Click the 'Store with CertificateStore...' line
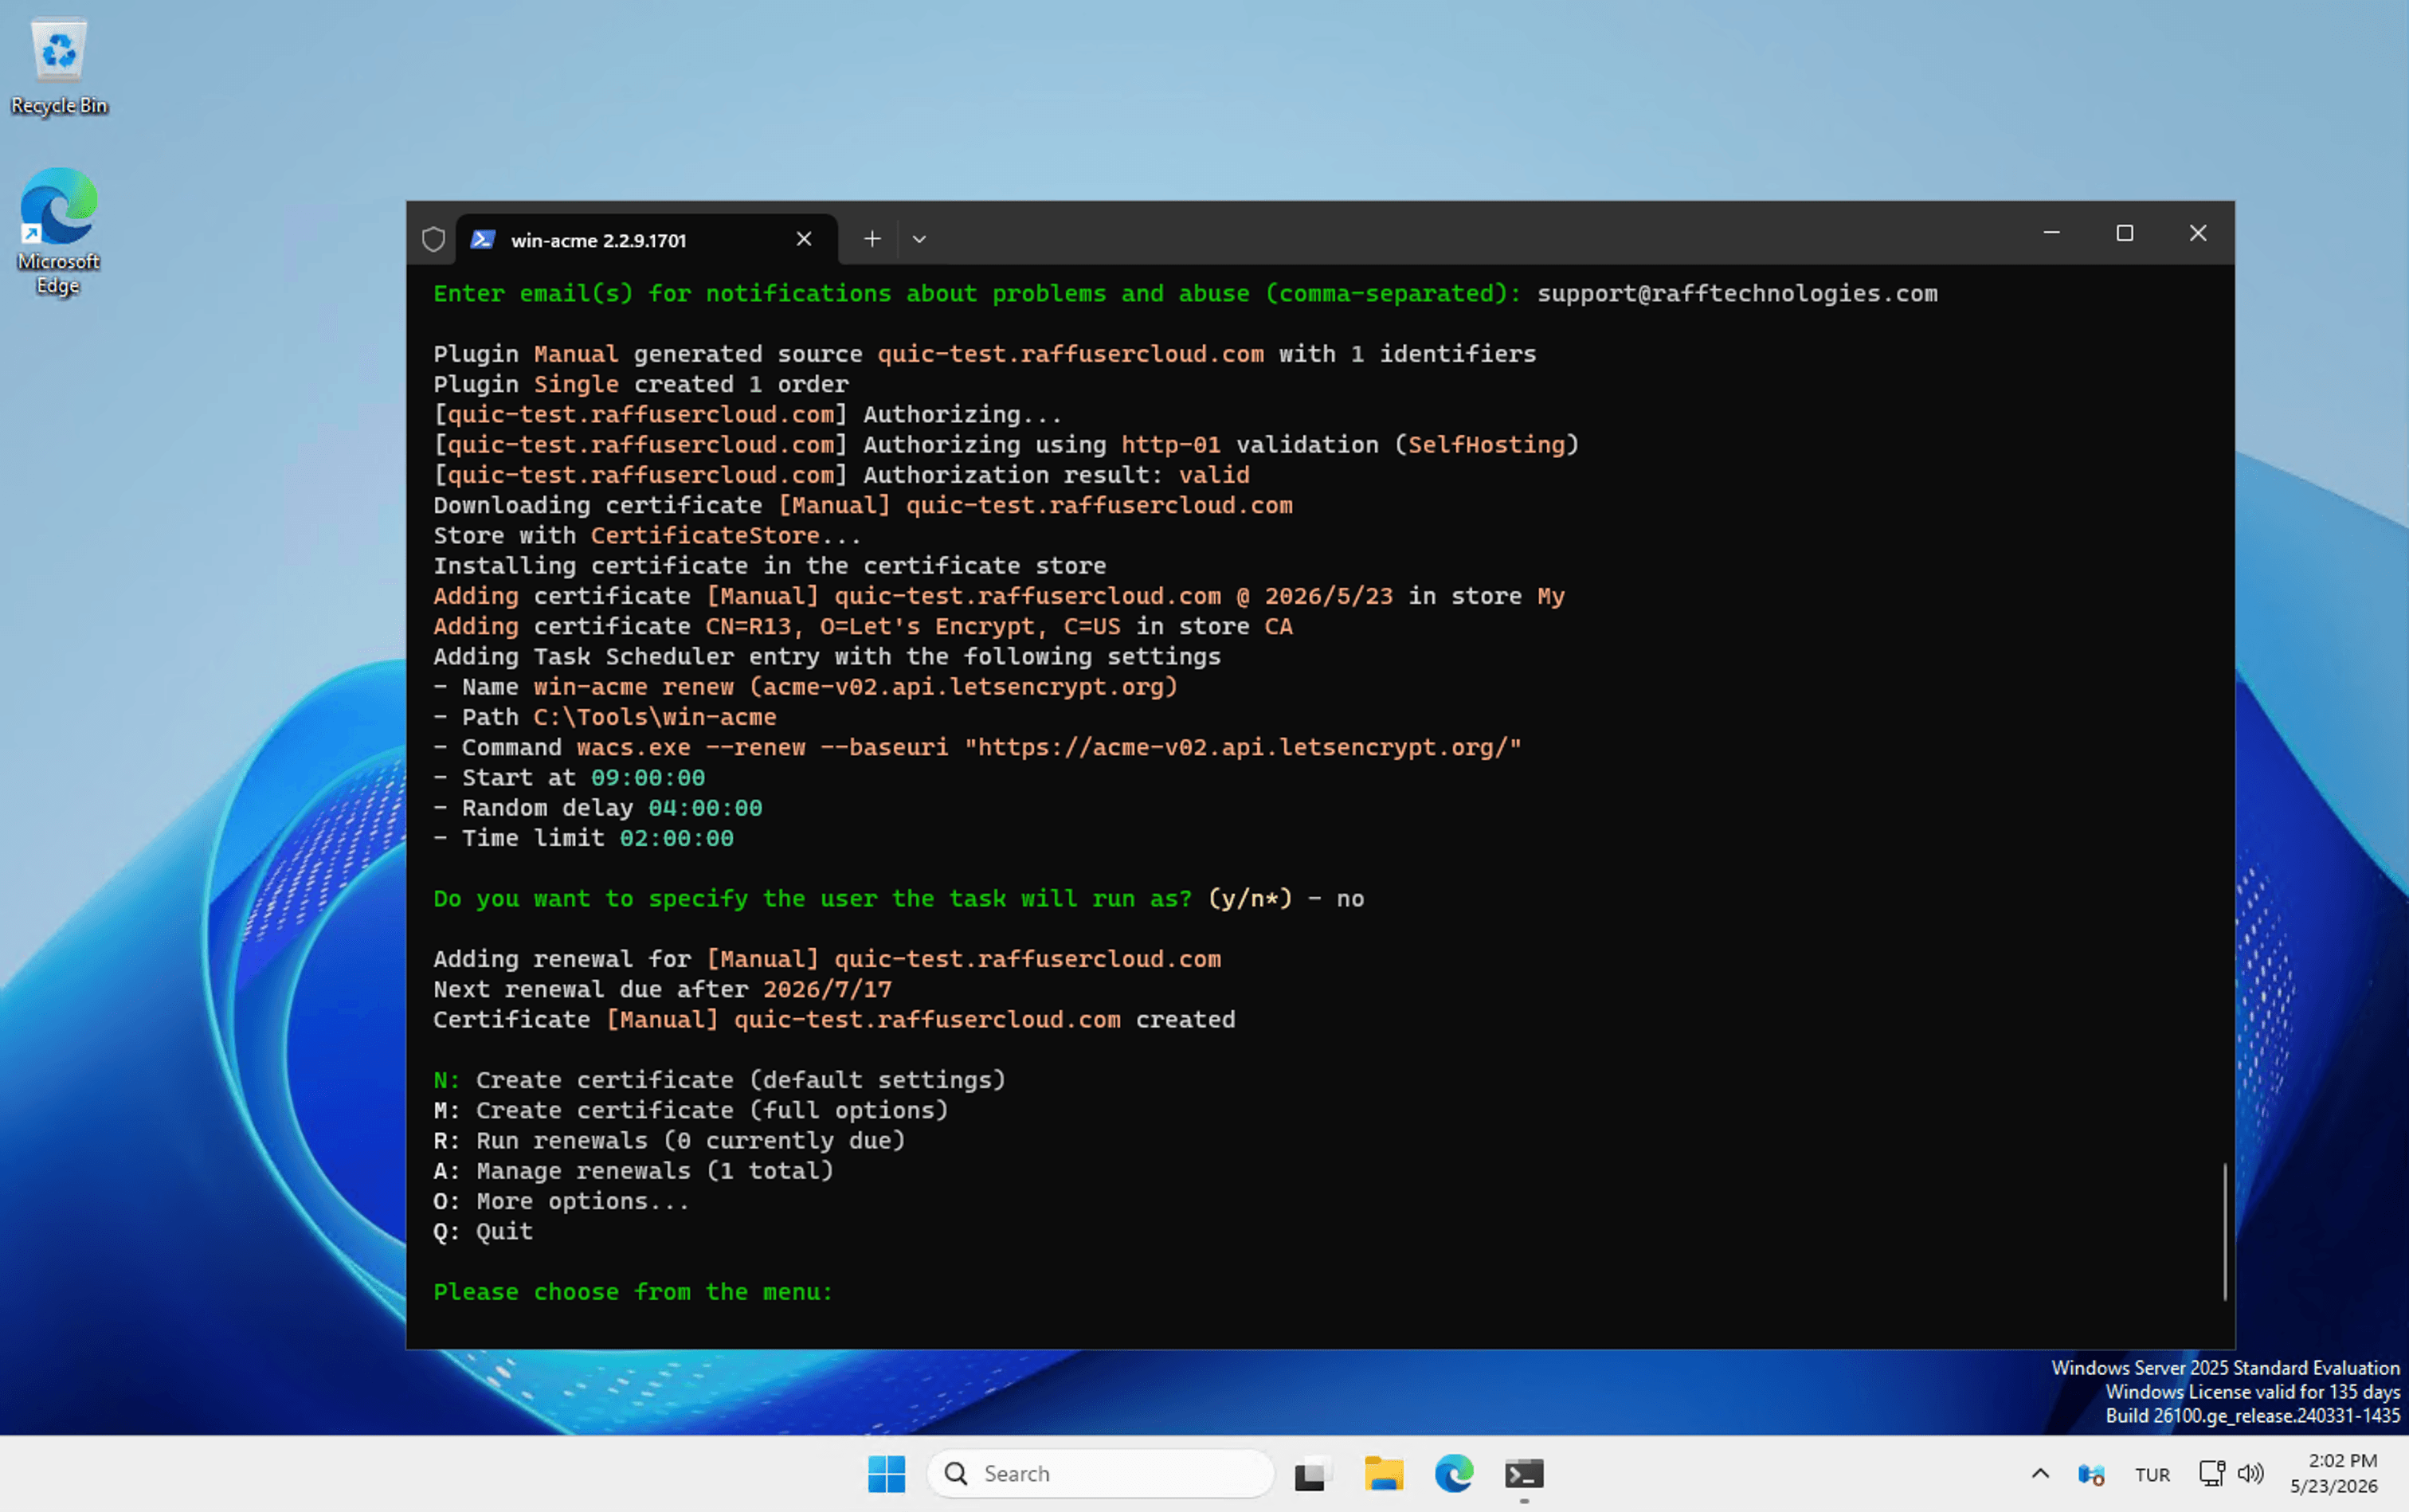2409x1512 pixels. (x=647, y=535)
